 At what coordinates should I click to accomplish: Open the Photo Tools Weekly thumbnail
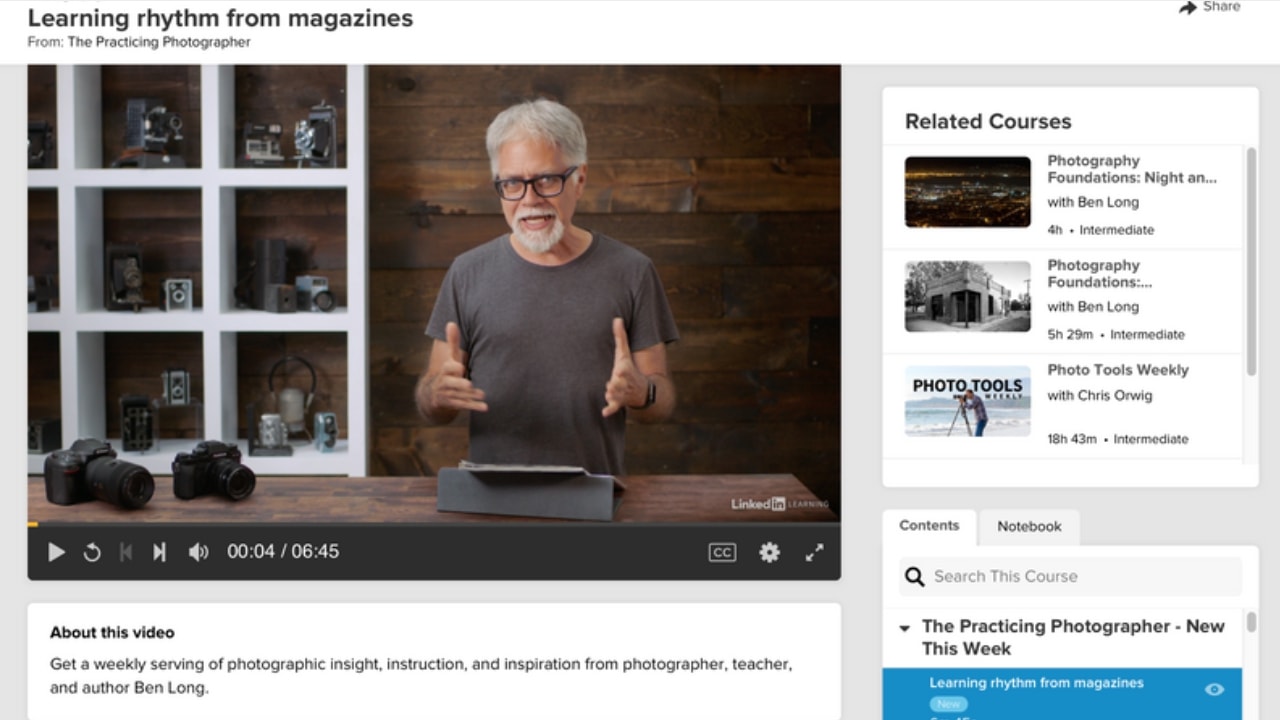(968, 401)
